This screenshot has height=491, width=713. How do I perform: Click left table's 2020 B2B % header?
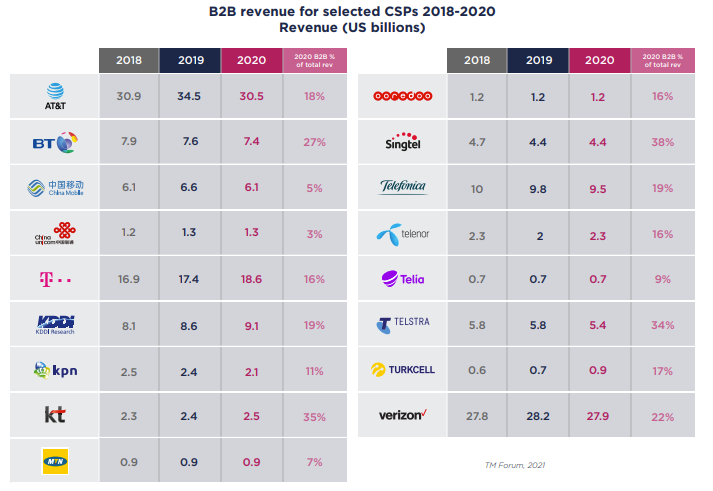[x=315, y=60]
